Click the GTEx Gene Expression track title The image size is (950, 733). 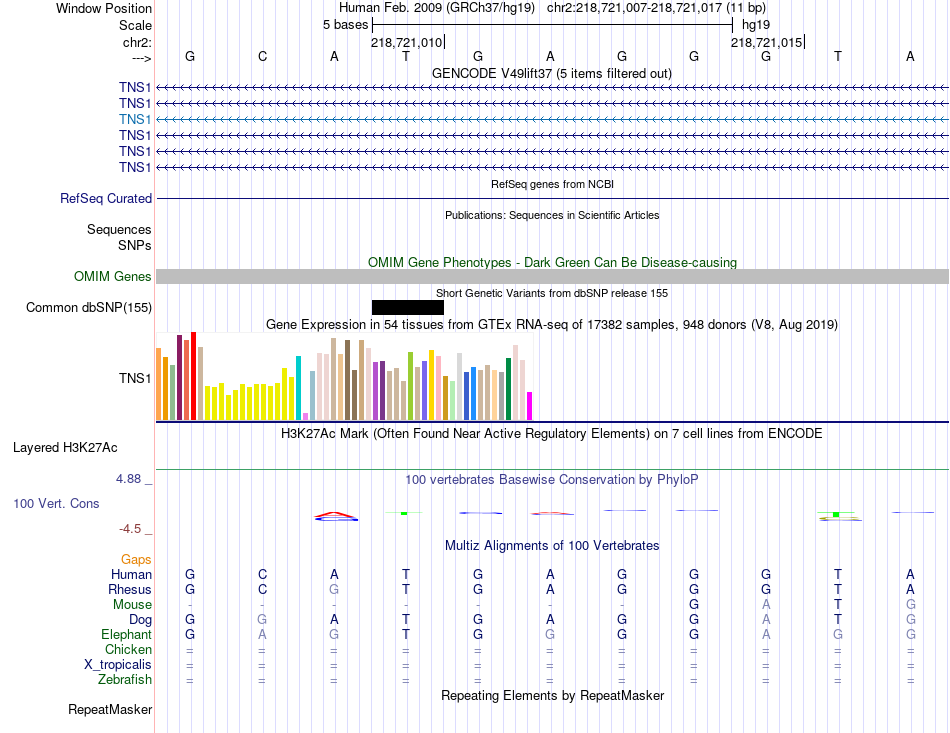click(x=552, y=325)
